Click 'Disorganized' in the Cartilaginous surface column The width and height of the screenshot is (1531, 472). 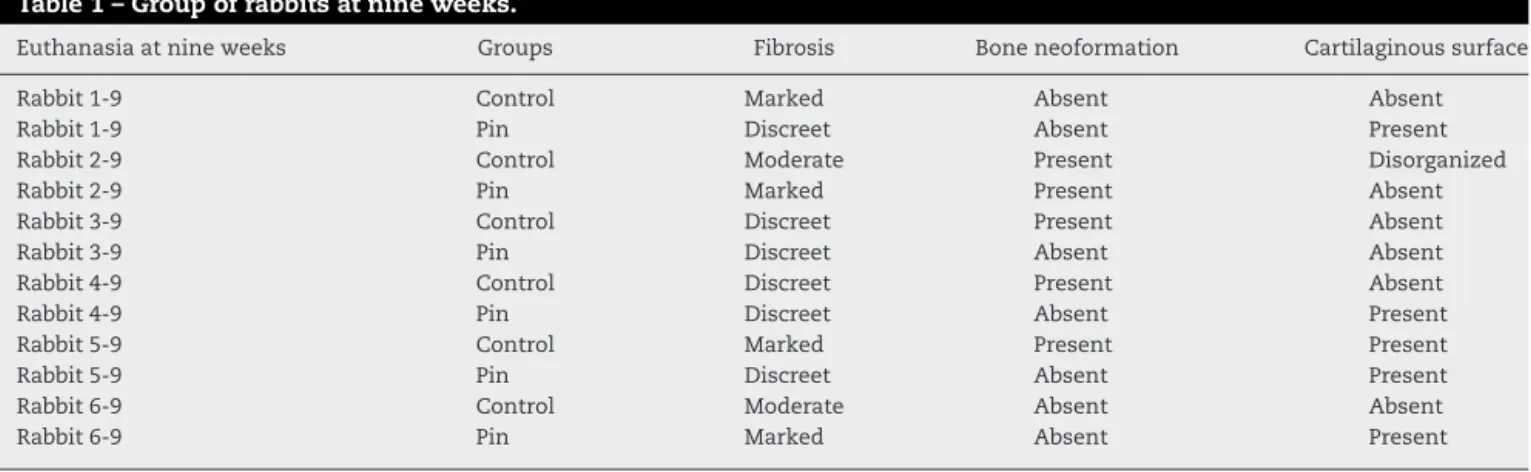(1437, 160)
